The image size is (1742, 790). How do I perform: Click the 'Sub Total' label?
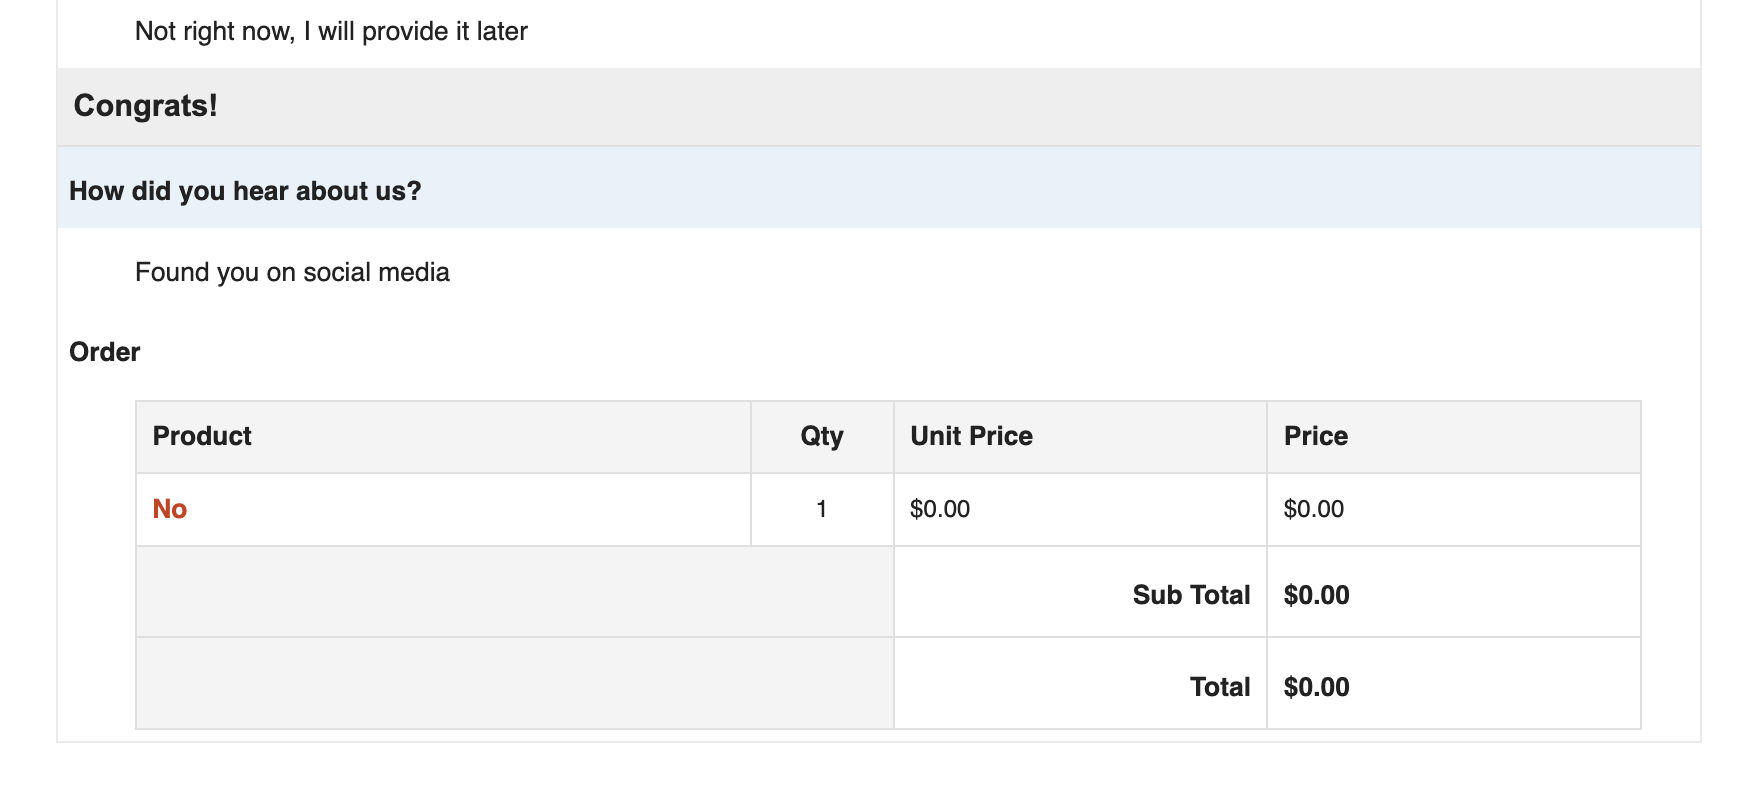pos(1191,595)
